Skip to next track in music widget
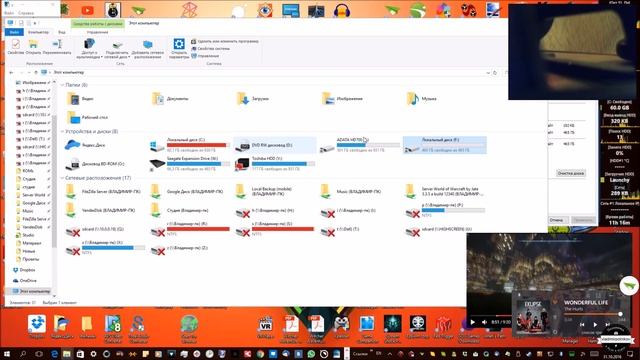This screenshot has height=360, width=640. tap(608, 324)
